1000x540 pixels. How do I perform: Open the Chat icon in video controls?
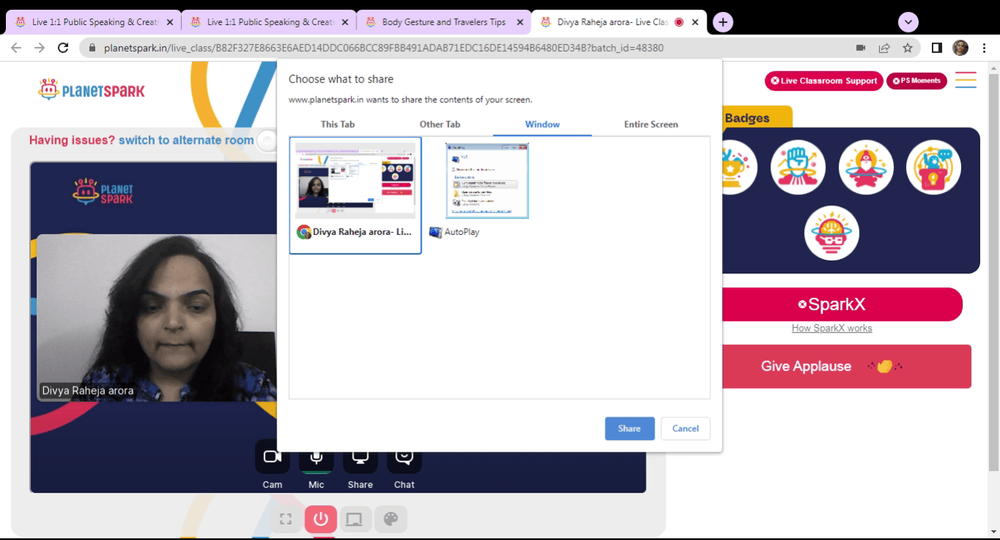(404, 457)
